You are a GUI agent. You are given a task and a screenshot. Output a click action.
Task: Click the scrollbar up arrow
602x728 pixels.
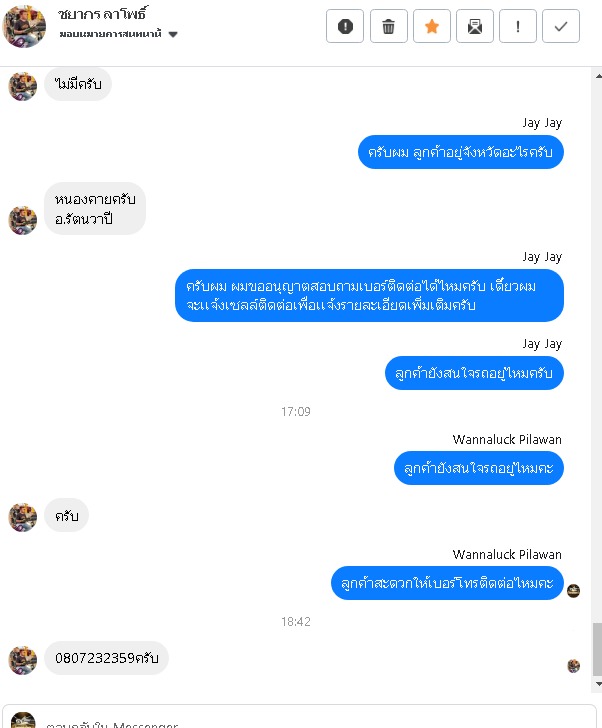[598, 76]
